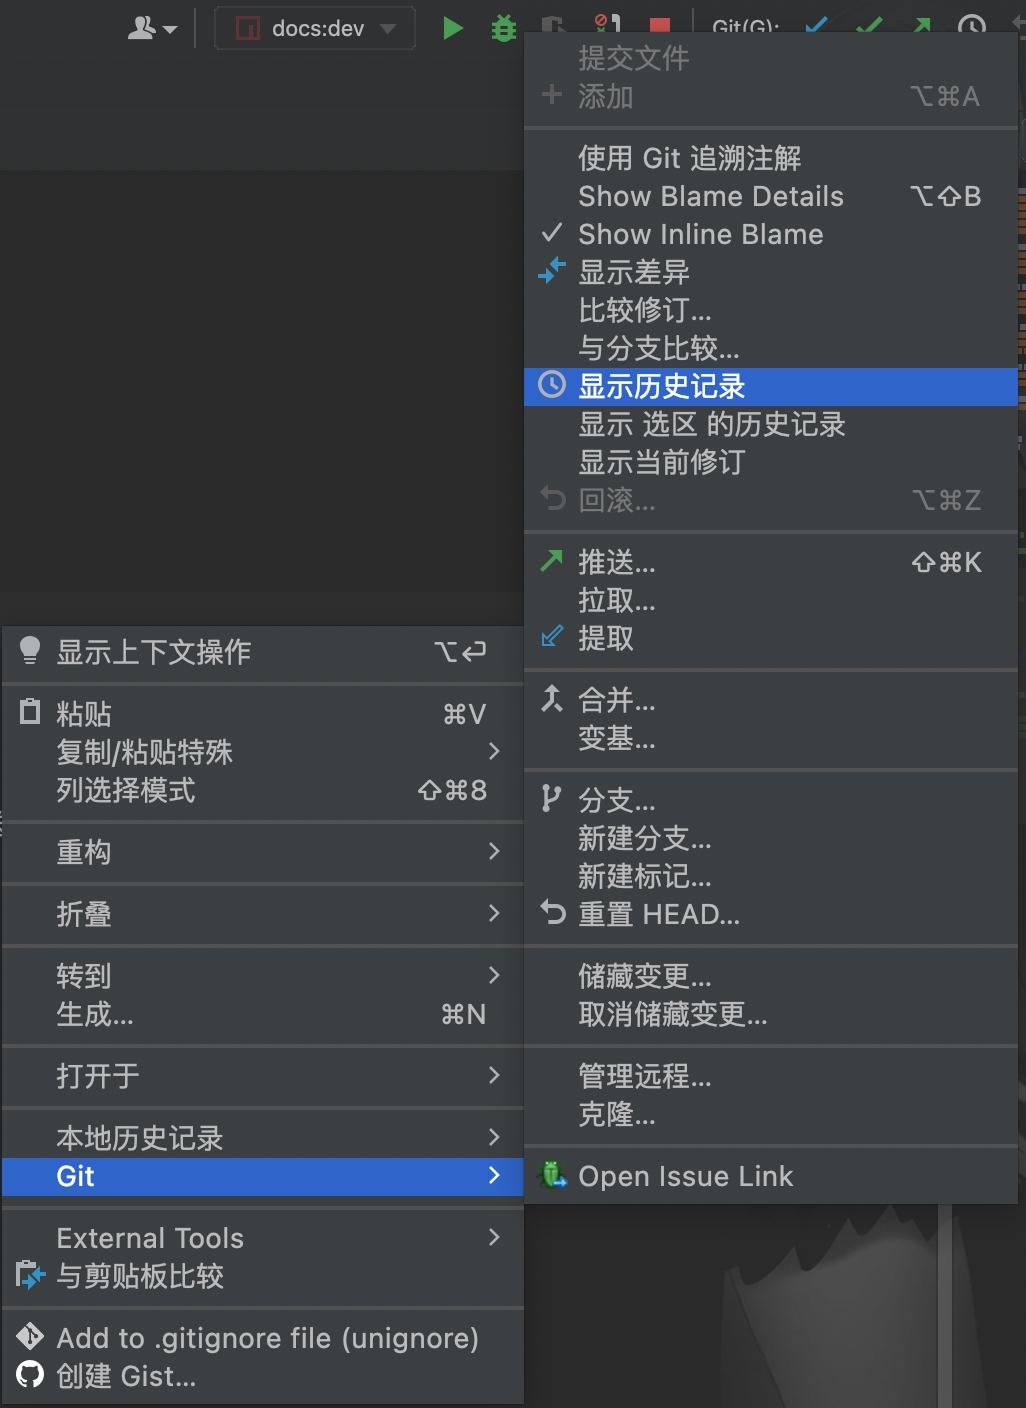Toggle the Show Inline Blame checkmark
Image resolution: width=1026 pixels, height=1408 pixels.
552,233
